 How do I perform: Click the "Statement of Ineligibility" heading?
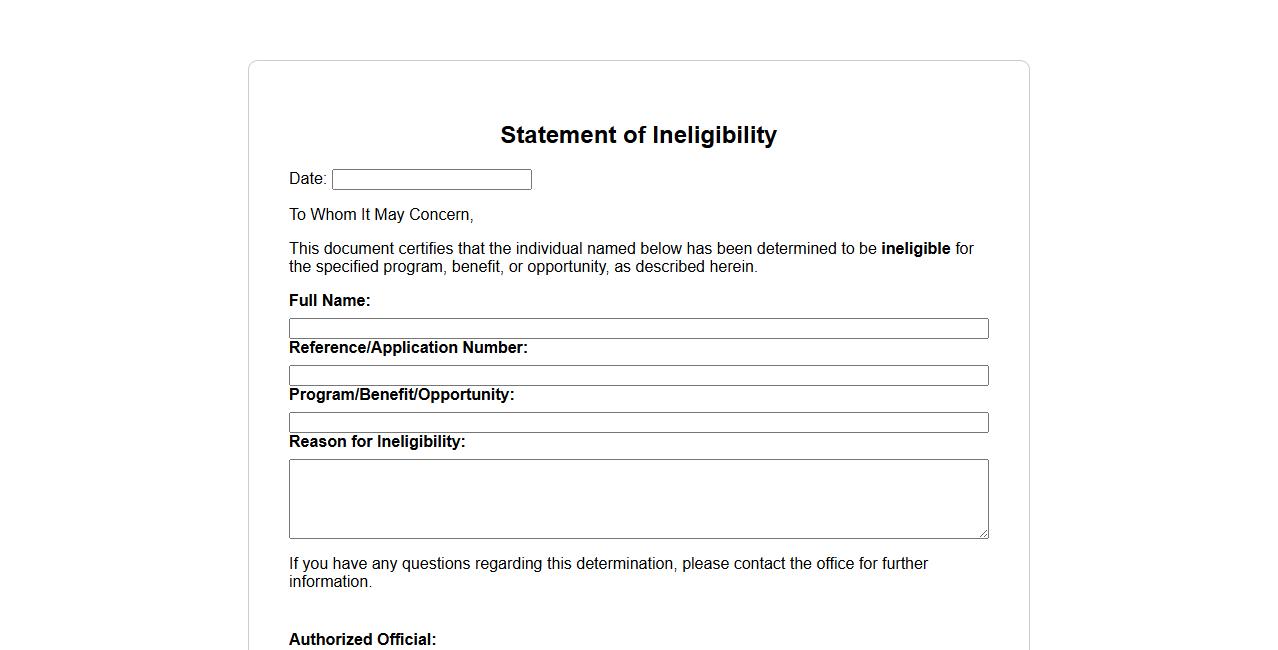tap(638, 135)
